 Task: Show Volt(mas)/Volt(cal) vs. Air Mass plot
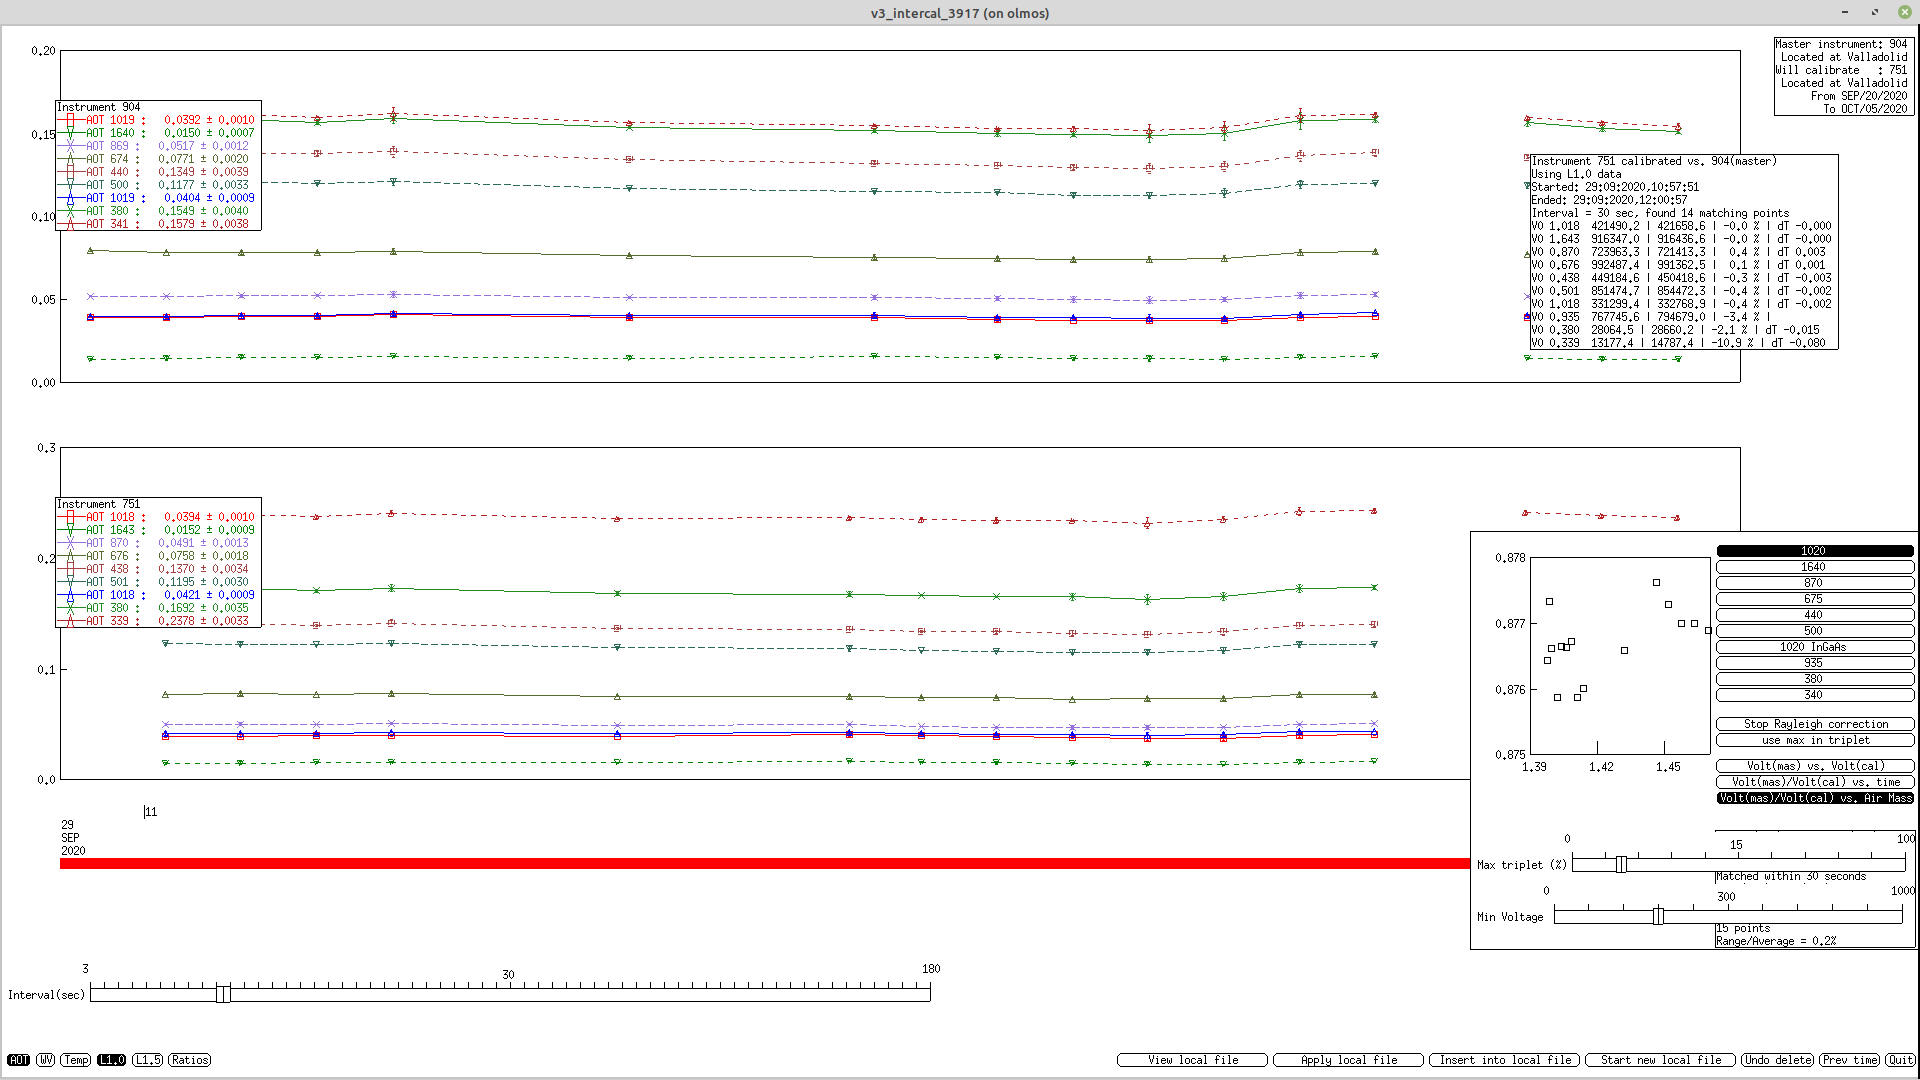tap(1815, 798)
